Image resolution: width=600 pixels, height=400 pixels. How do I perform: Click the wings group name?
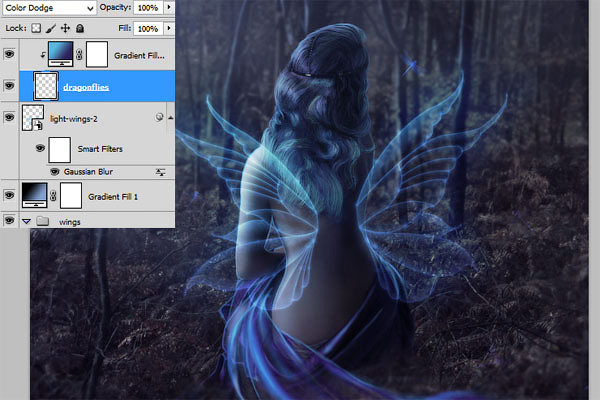tap(70, 222)
